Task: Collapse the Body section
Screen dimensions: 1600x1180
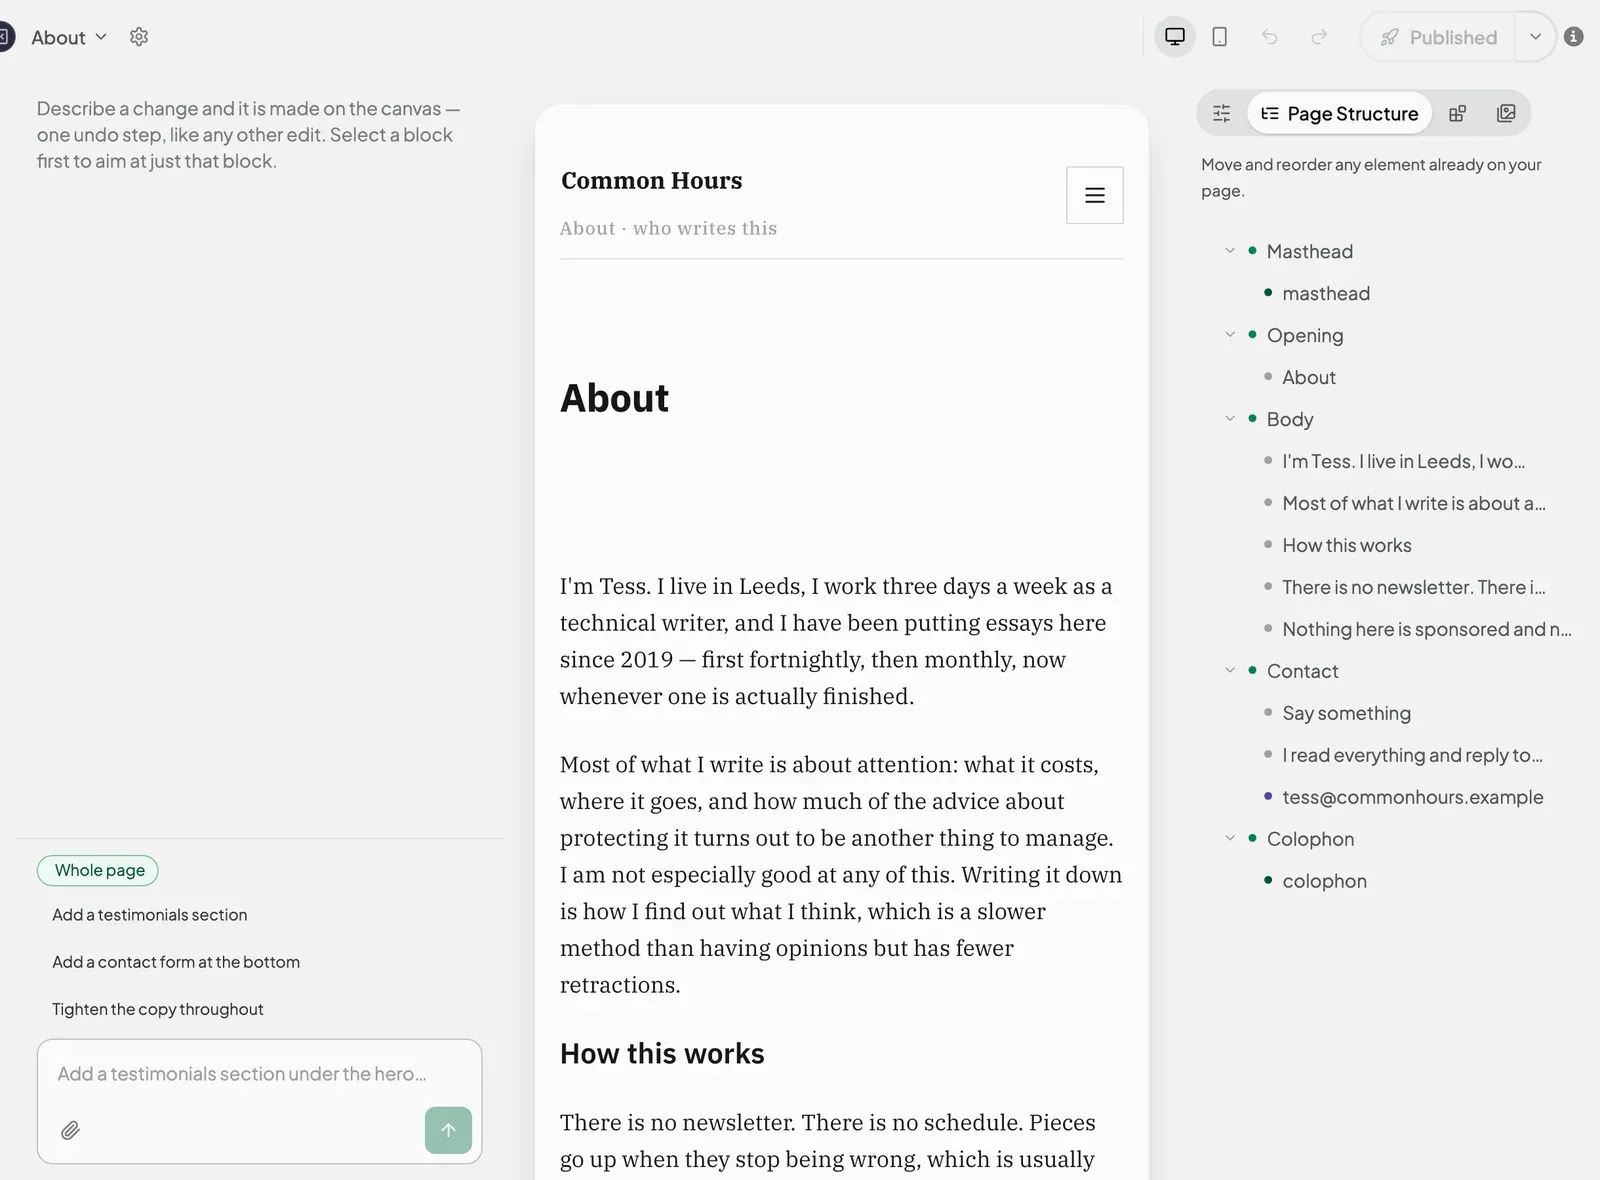Action: coord(1230,419)
